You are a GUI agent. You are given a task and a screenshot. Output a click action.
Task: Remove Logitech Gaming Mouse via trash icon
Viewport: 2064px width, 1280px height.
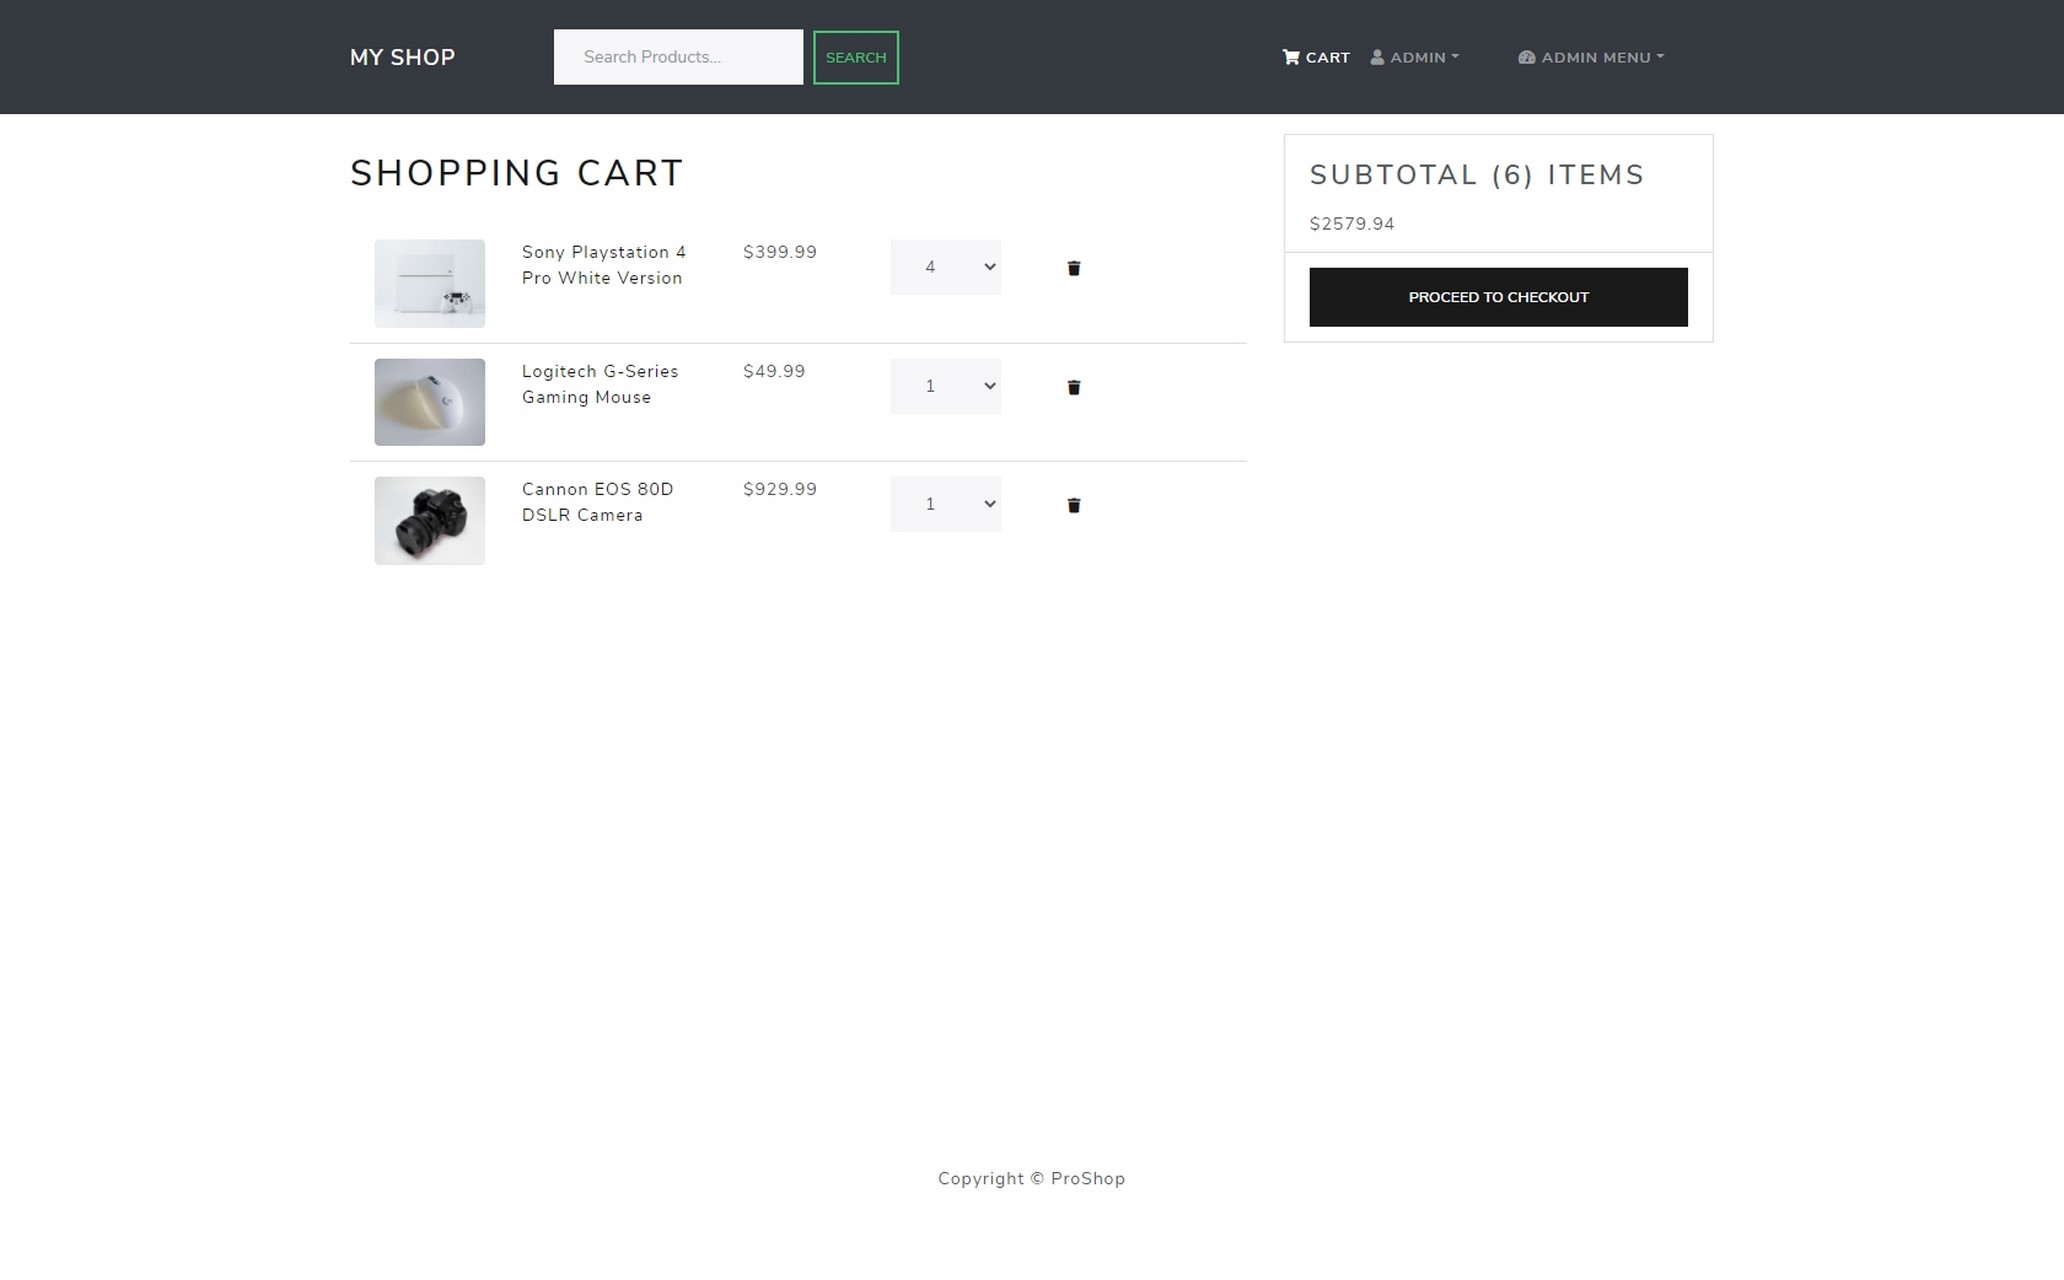tap(1073, 387)
